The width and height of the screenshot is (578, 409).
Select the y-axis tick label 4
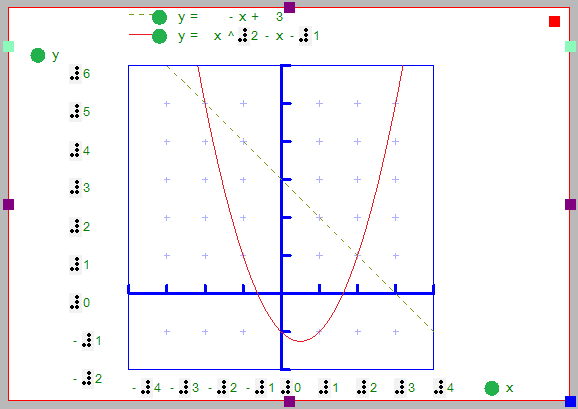(x=80, y=150)
